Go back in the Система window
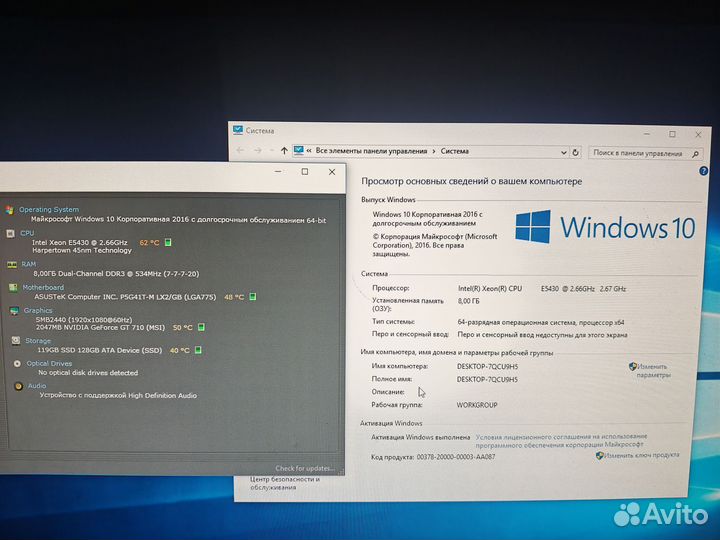The height and width of the screenshot is (540, 720). point(240,150)
